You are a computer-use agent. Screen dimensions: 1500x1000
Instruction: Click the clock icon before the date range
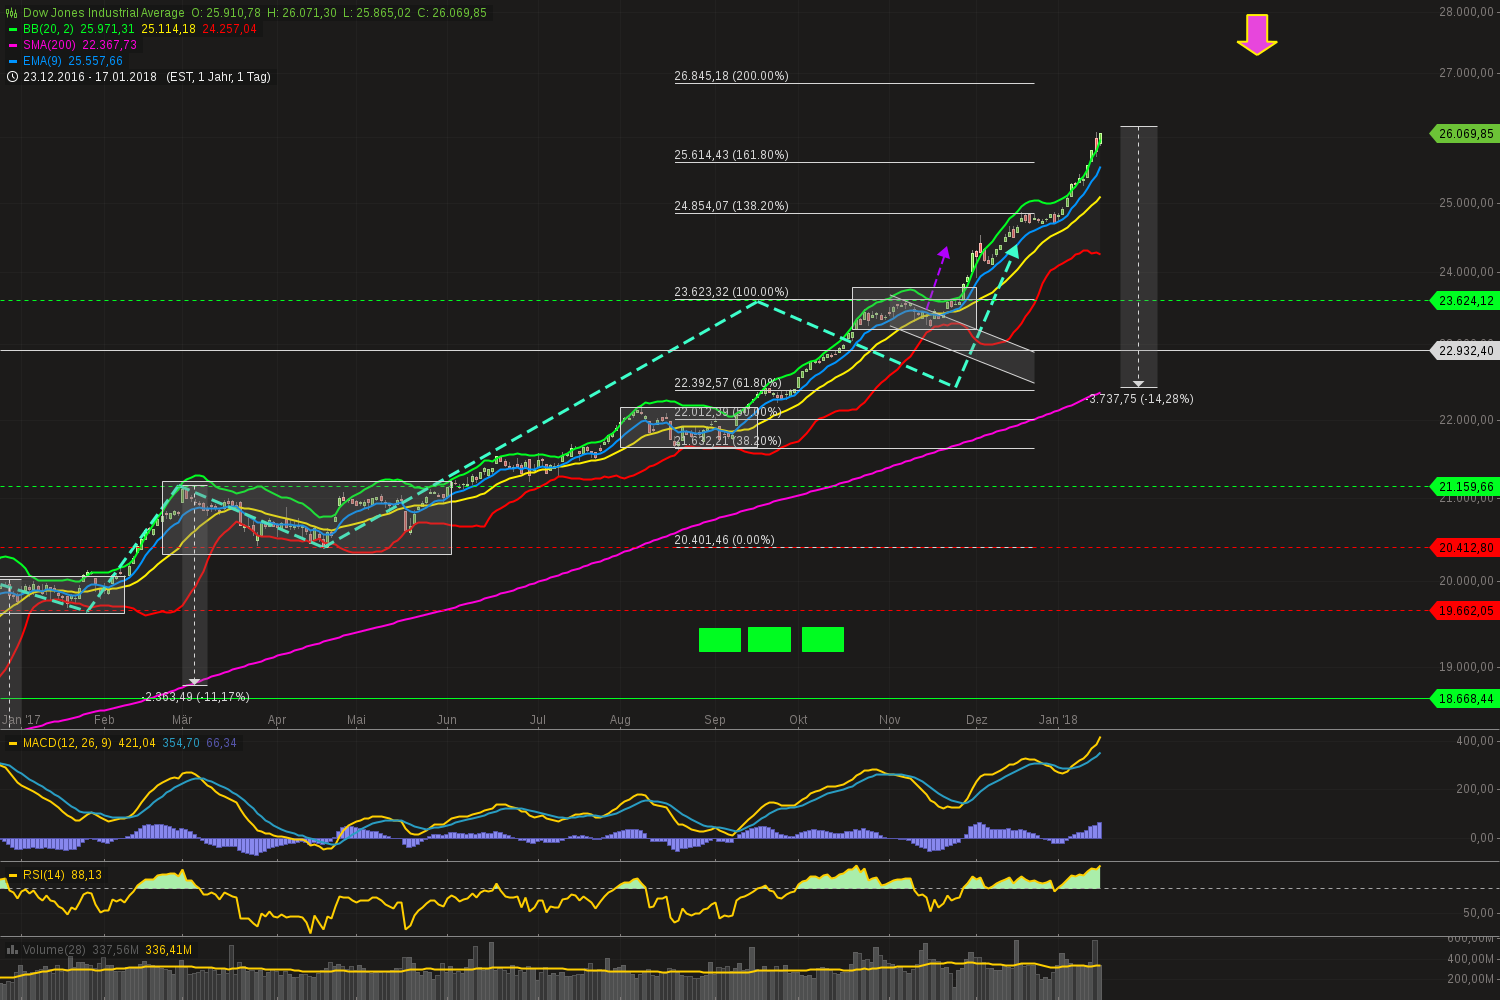coord(11,76)
